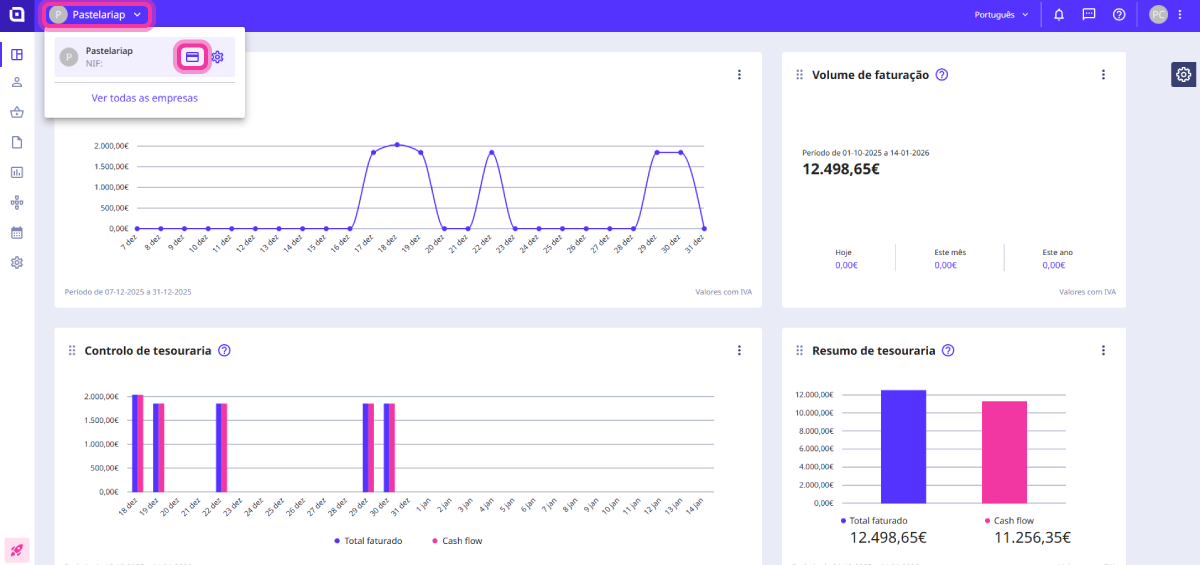
Task: Click the Ver todas as empresas link
Action: (145, 98)
